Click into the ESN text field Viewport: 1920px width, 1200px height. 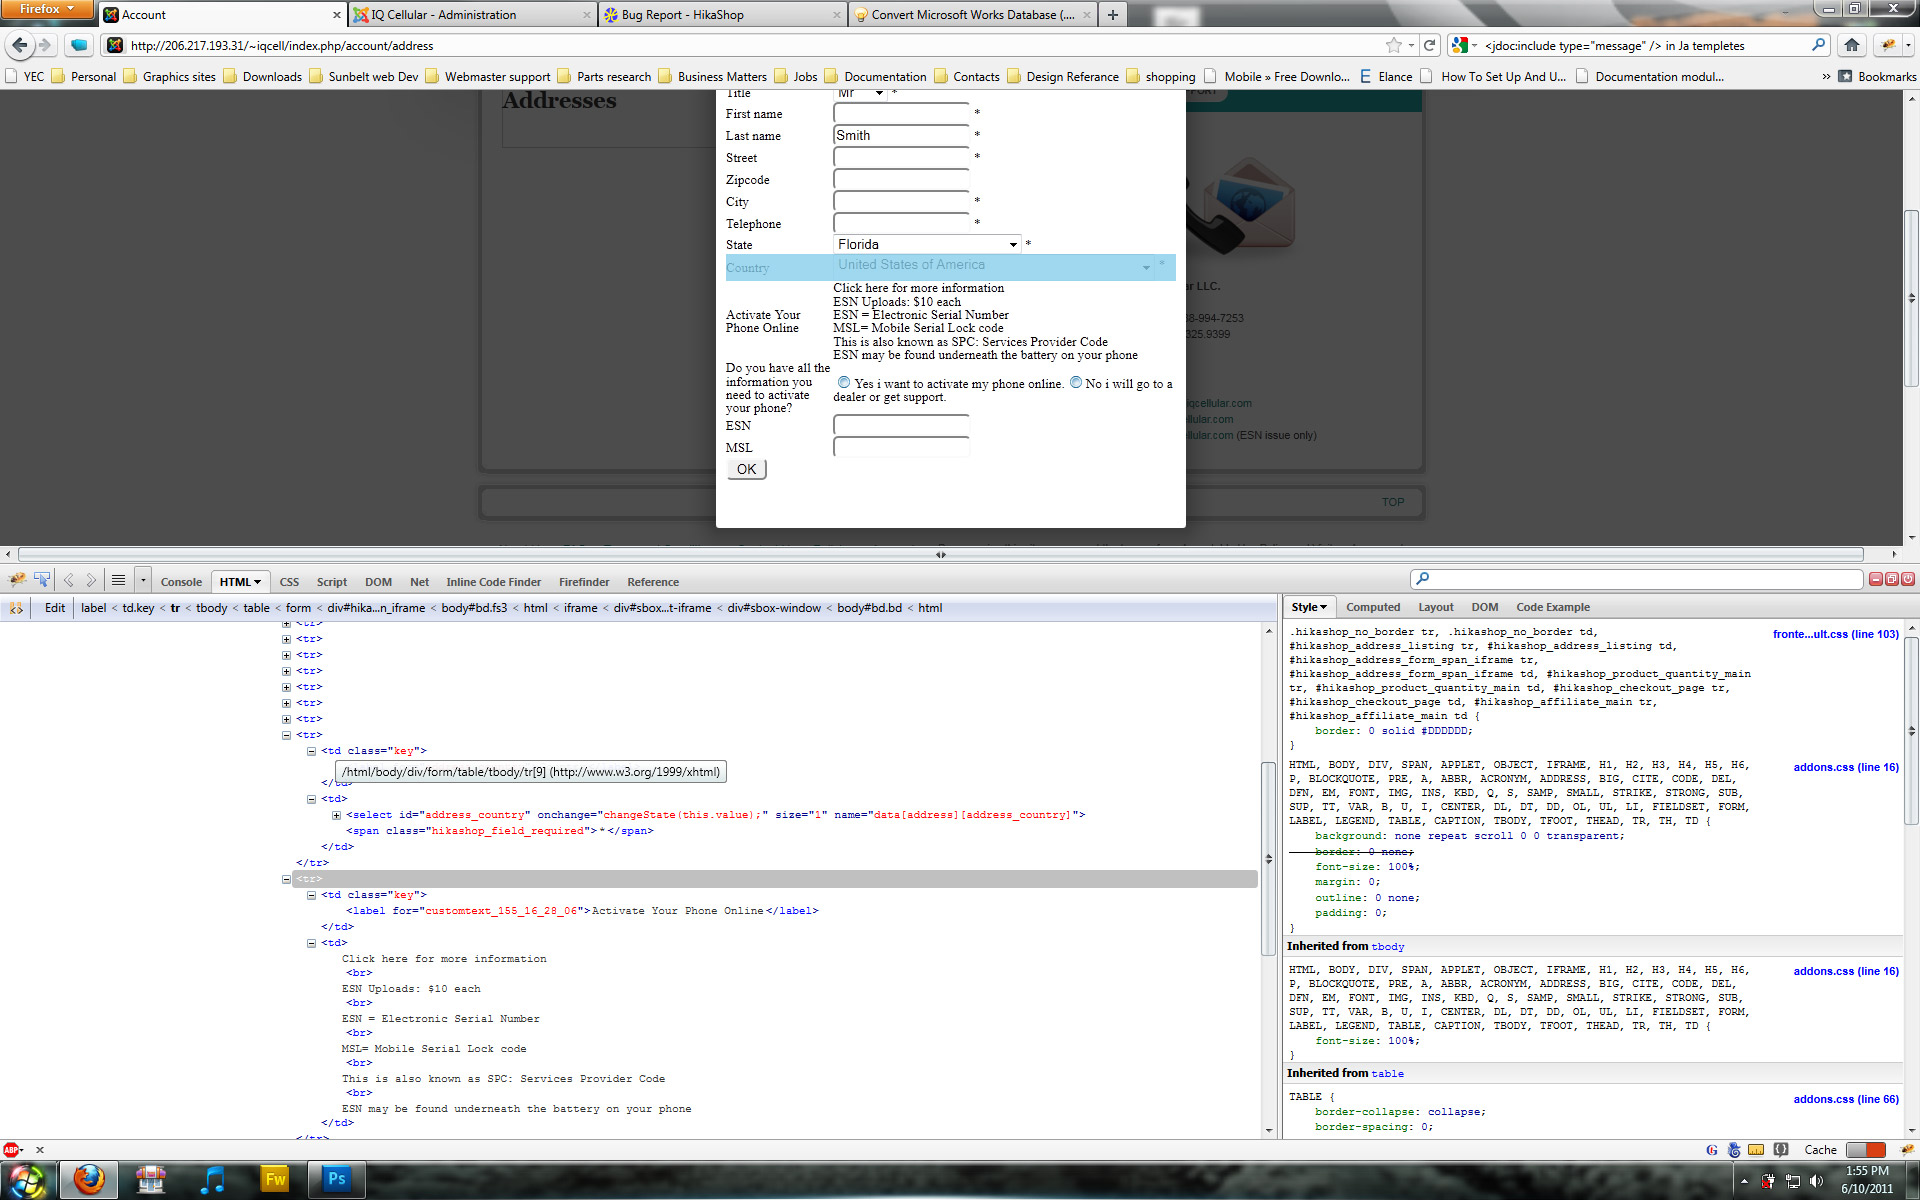900,426
